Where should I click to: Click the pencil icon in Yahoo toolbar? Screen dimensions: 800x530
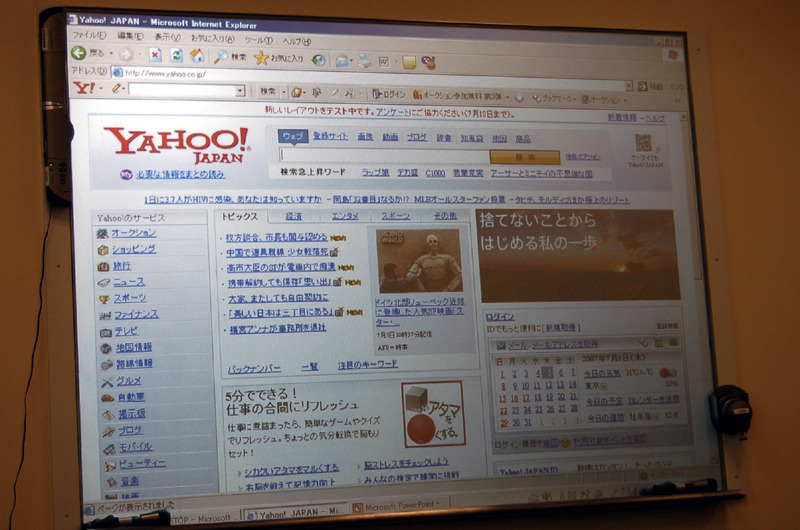[117, 89]
